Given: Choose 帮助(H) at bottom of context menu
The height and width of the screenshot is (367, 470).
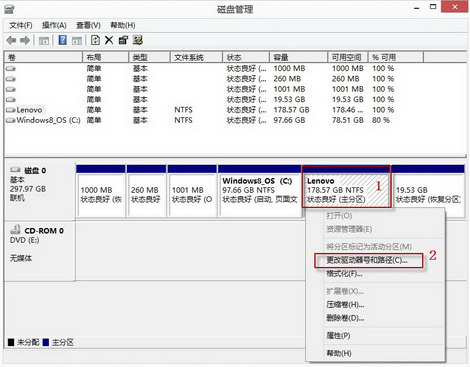Looking at the screenshot, I should 339,353.
